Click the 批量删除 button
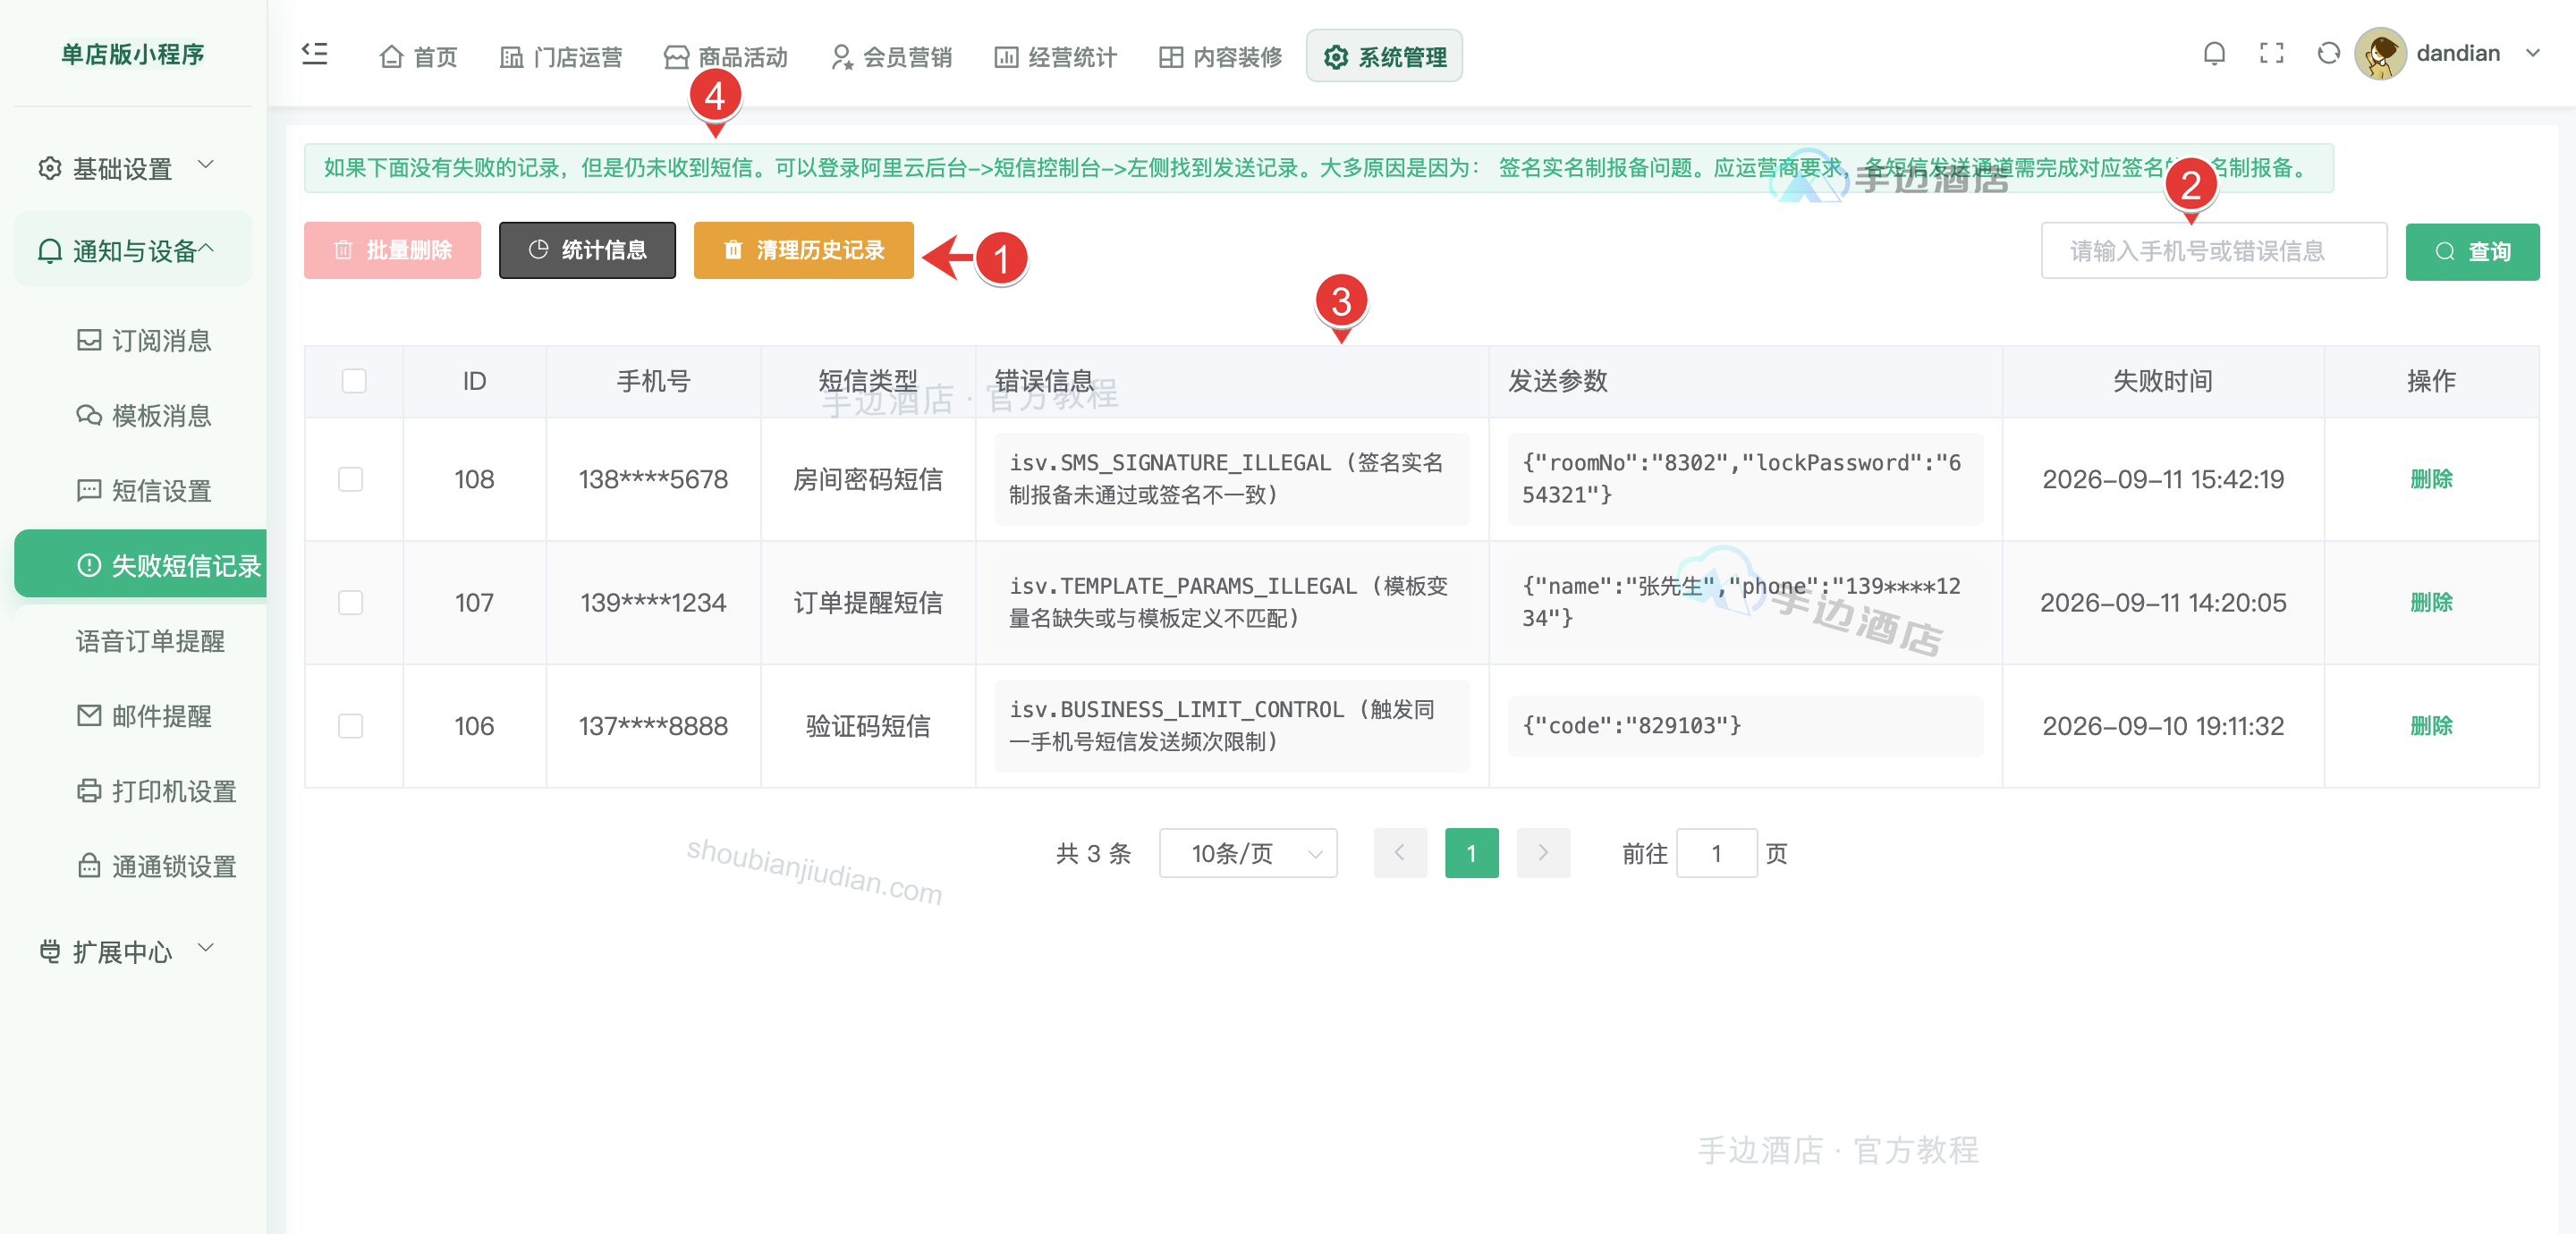 tap(392, 250)
